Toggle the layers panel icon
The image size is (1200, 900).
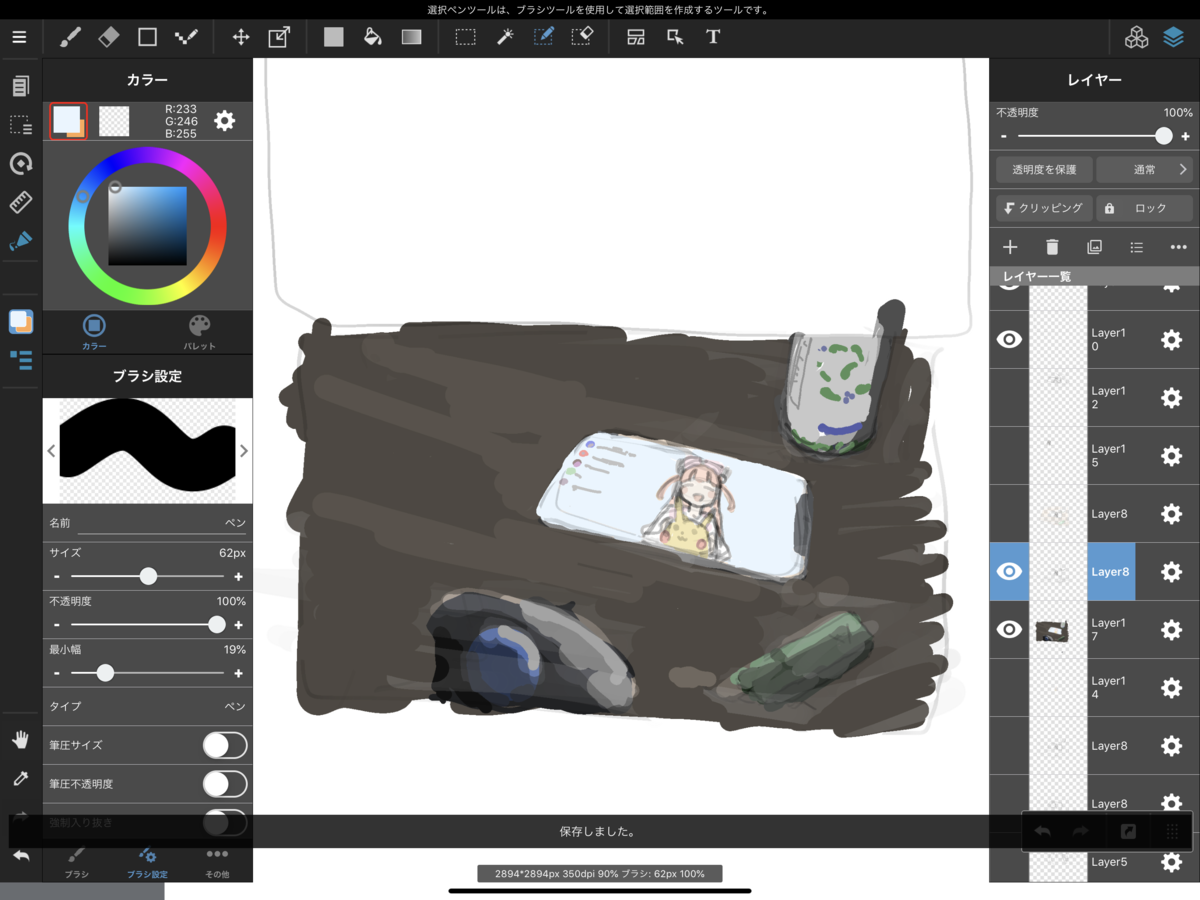[x=1174, y=37]
